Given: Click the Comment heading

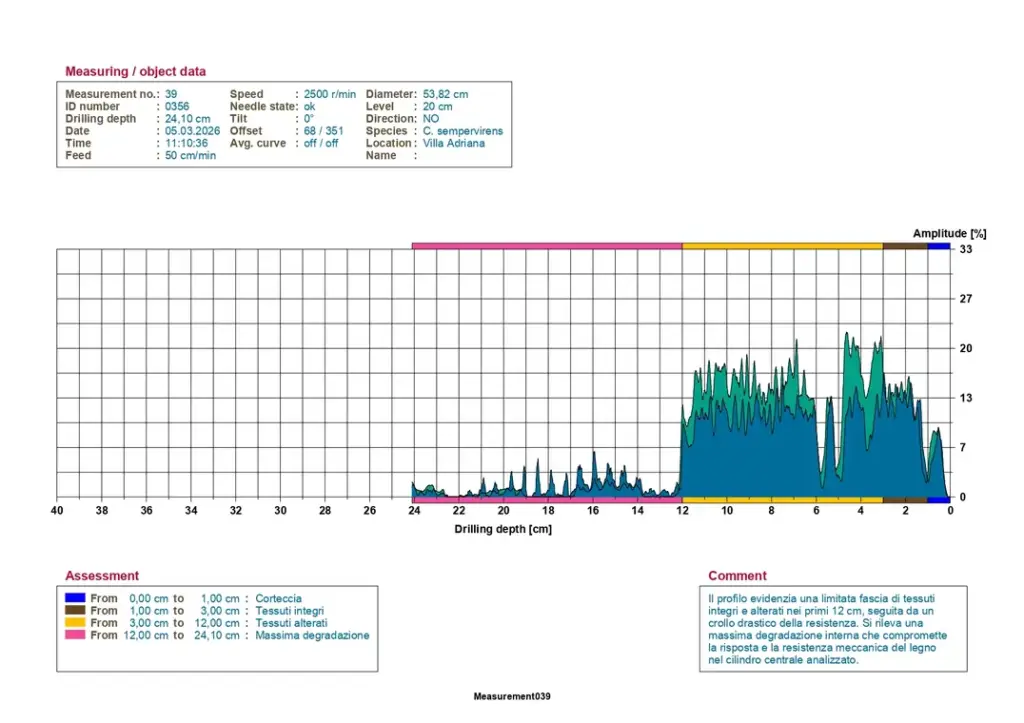Looking at the screenshot, I should pyautogui.click(x=737, y=575).
